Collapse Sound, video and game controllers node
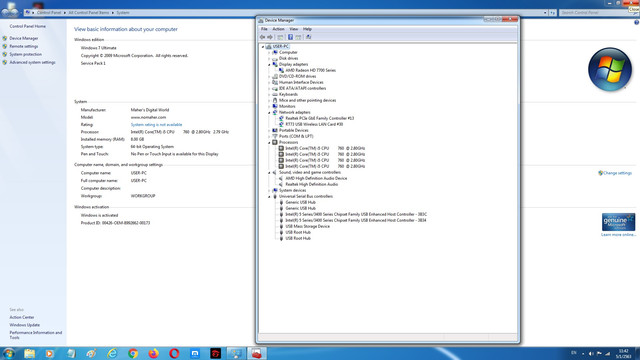Screen dimensions: 640x360 (x=269, y=173)
